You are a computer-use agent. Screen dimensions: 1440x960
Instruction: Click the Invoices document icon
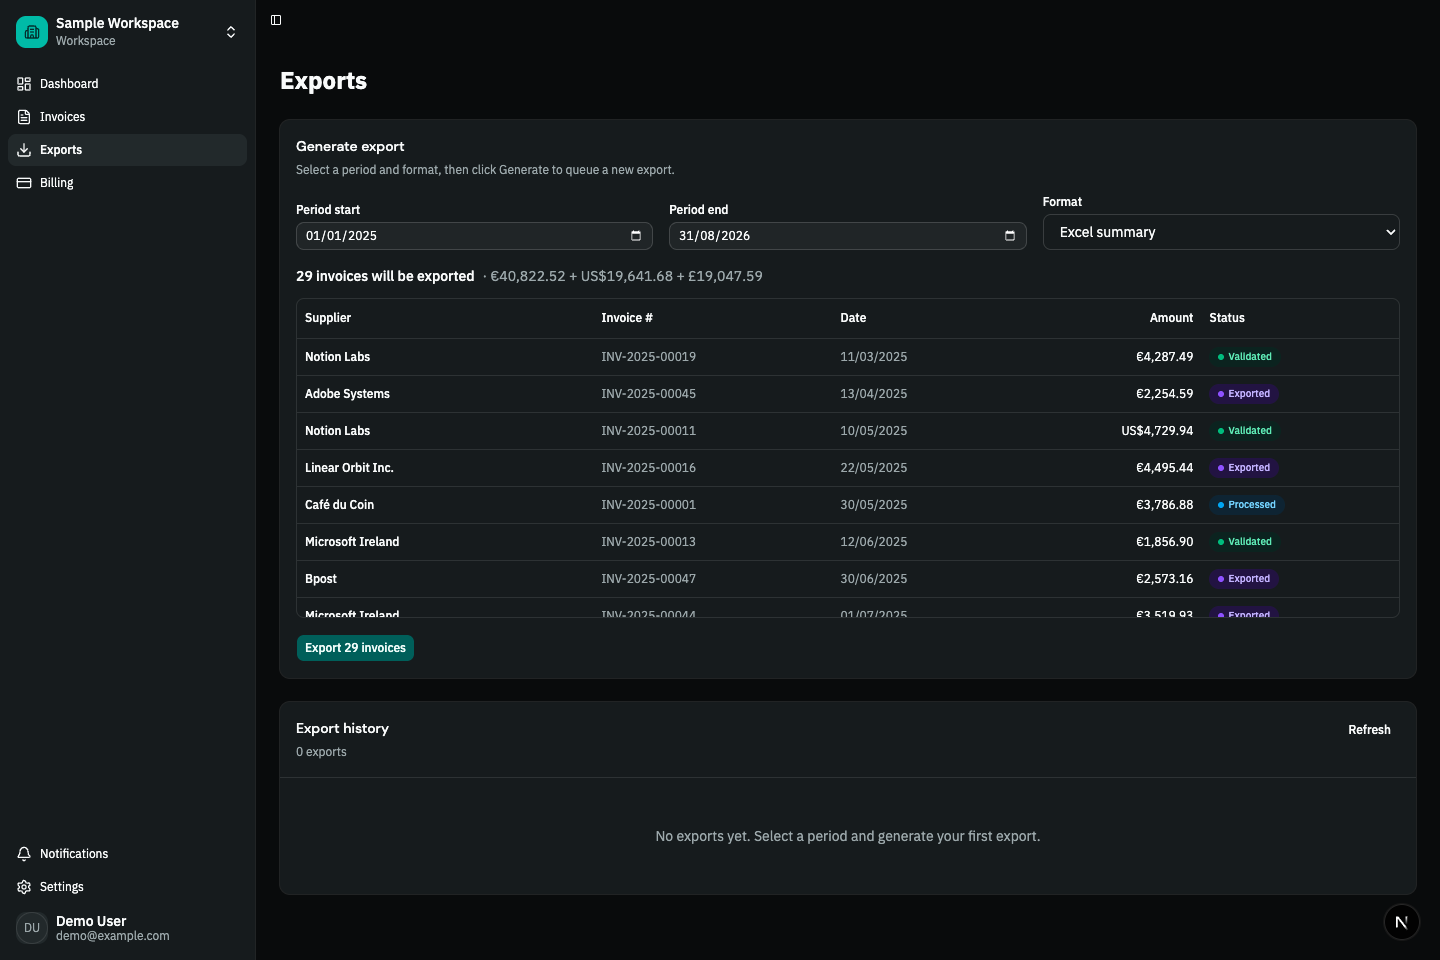tap(24, 117)
